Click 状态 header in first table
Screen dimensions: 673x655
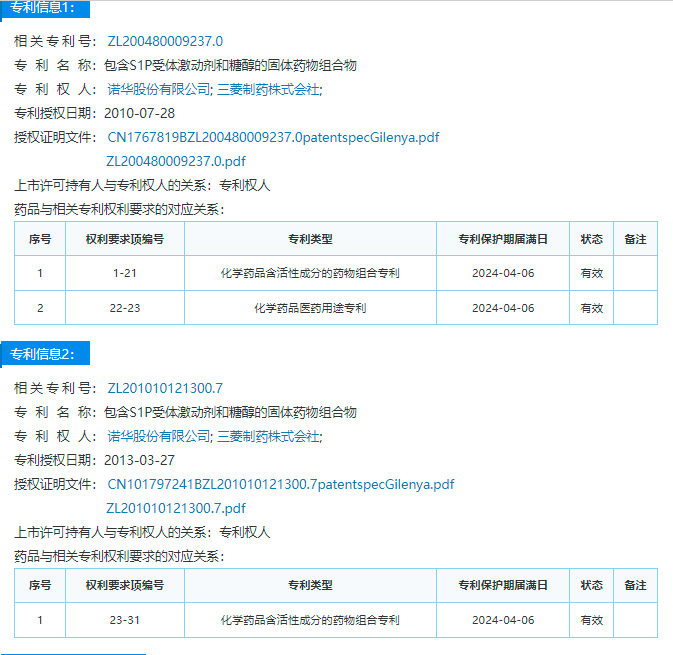[x=592, y=239]
